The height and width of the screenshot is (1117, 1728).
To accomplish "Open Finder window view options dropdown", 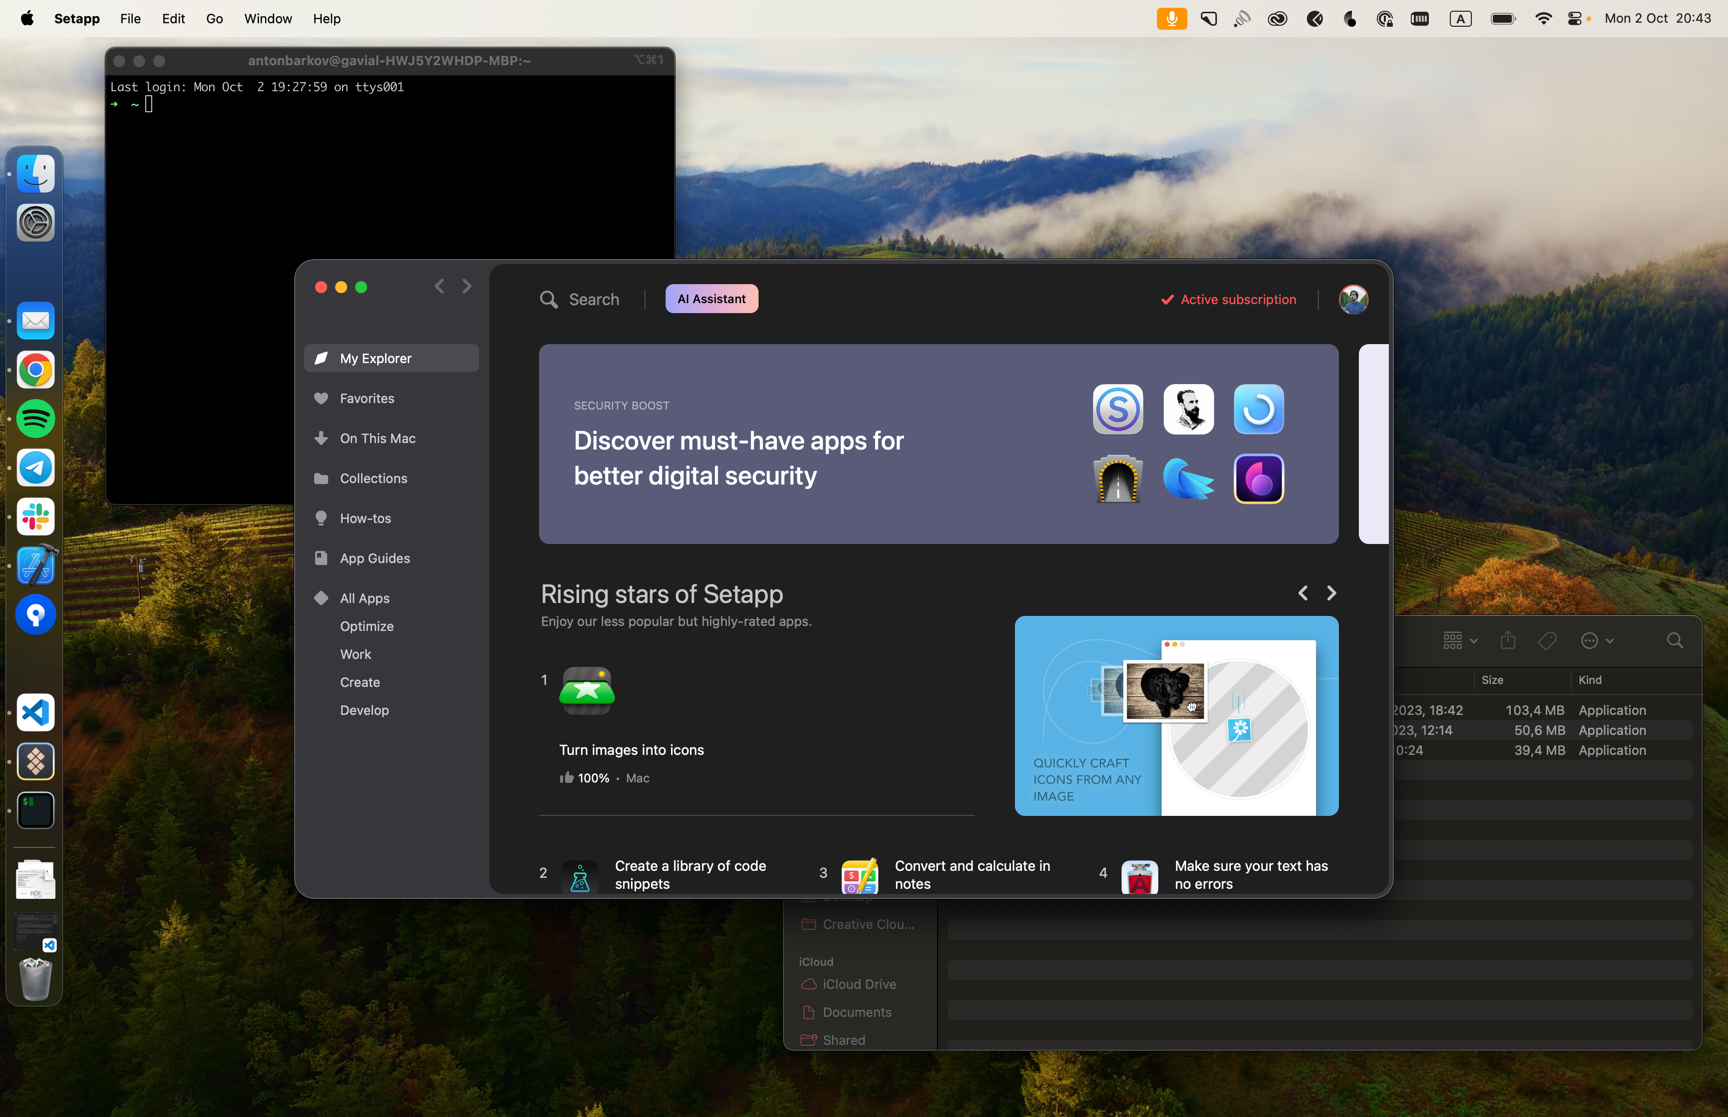I will point(1460,641).
